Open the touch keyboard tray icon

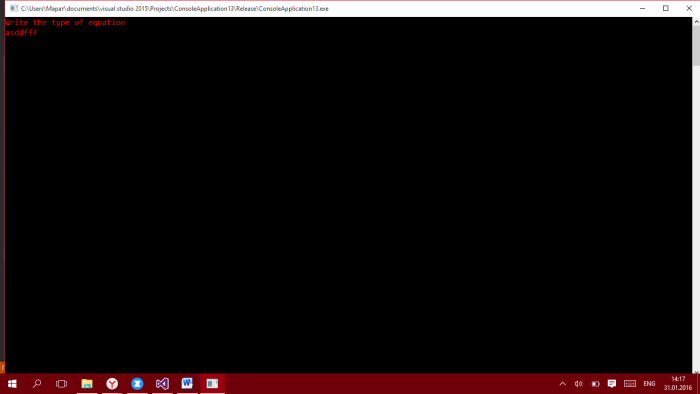(630, 384)
